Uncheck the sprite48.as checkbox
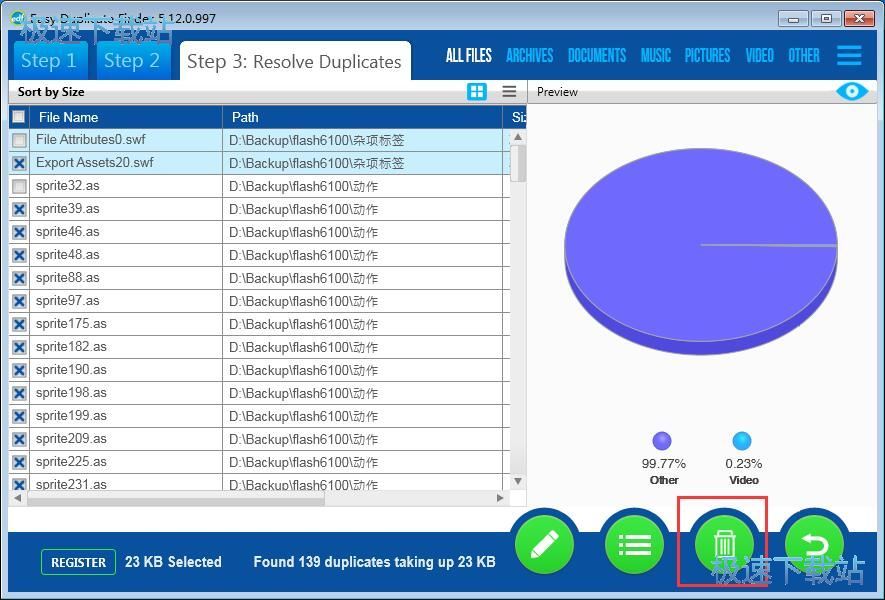The height and width of the screenshot is (600, 885). point(19,255)
